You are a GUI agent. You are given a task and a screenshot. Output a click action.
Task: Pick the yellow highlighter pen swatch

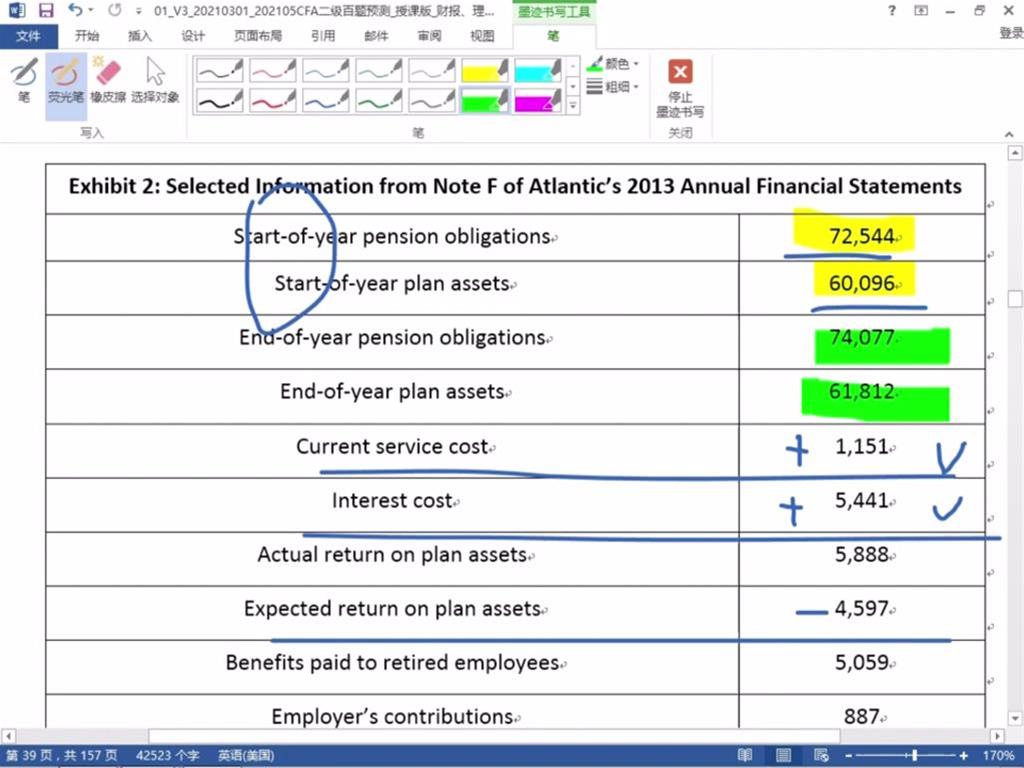click(485, 70)
